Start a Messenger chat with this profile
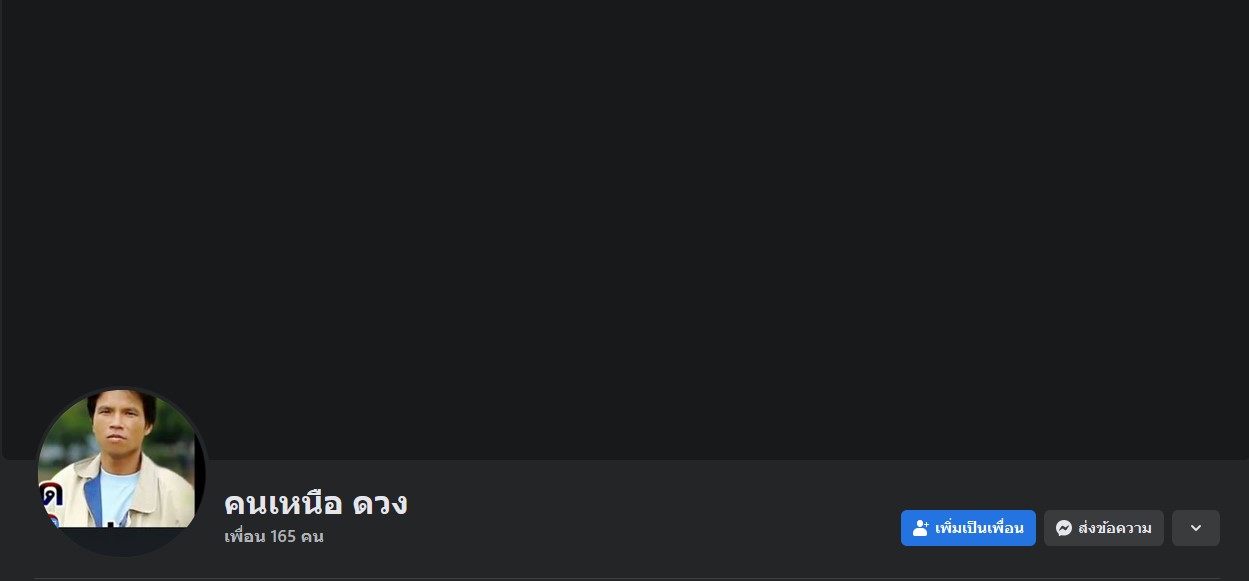 1104,528
